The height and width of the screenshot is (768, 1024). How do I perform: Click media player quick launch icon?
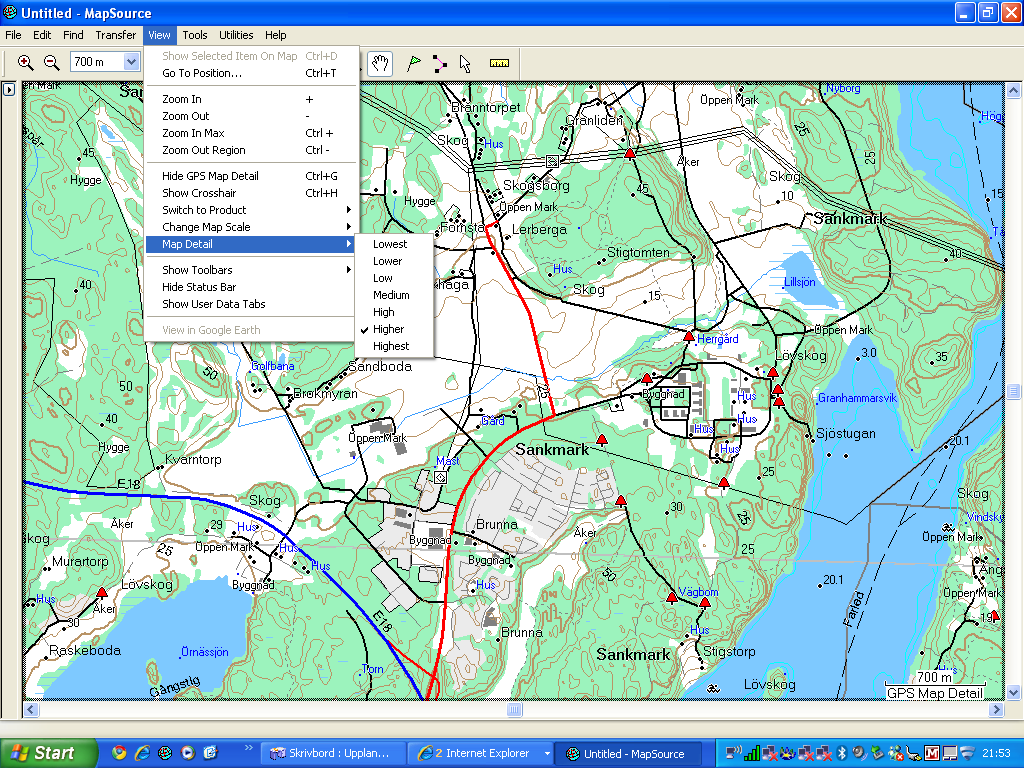pos(187,753)
